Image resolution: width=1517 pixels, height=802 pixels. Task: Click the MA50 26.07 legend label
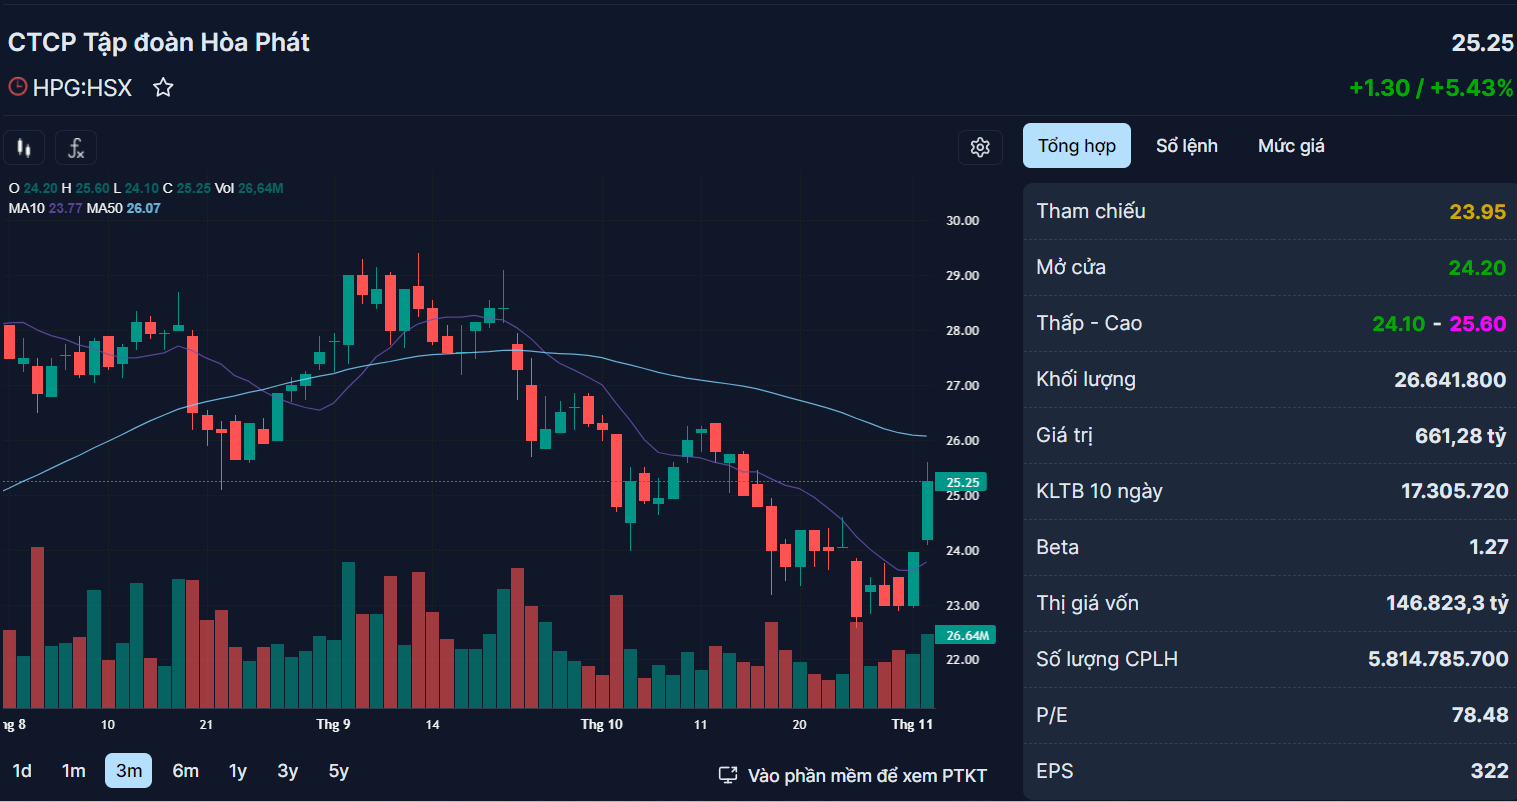click(x=123, y=208)
